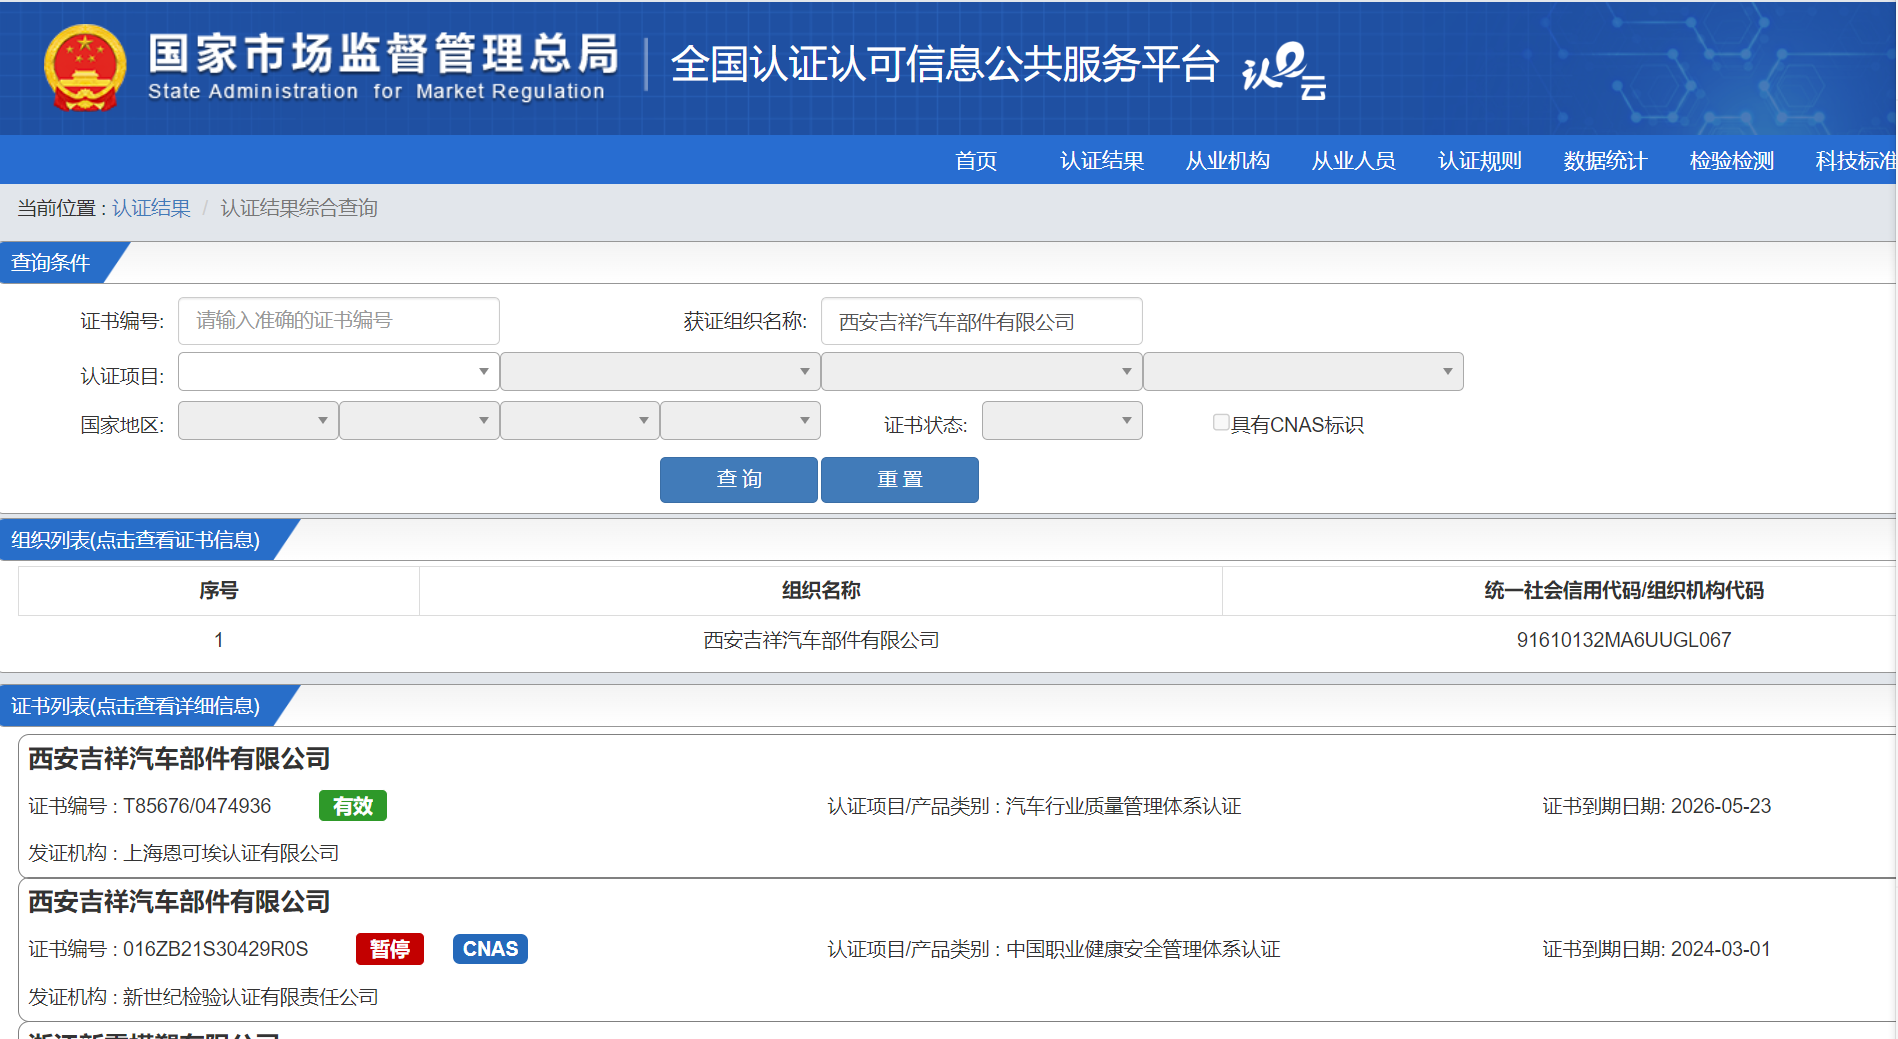
Task: Select organization row 西安吉祥汽车部件有限公司 in table
Action: pyautogui.click(x=821, y=640)
